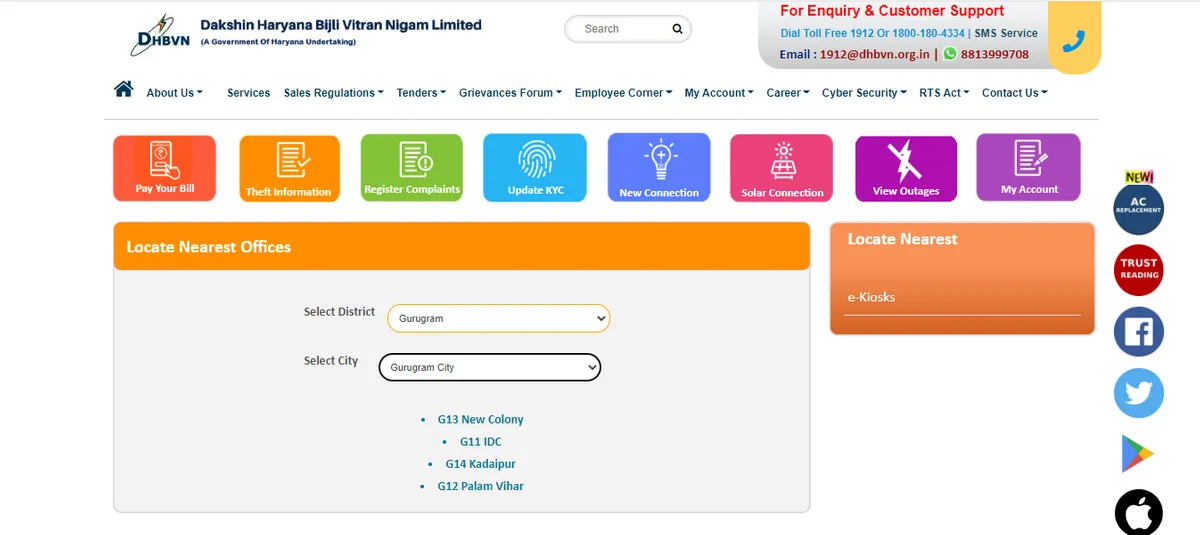This screenshot has width=1200, height=535.
Task: Click the G12 Palam Vihar link
Action: (480, 486)
